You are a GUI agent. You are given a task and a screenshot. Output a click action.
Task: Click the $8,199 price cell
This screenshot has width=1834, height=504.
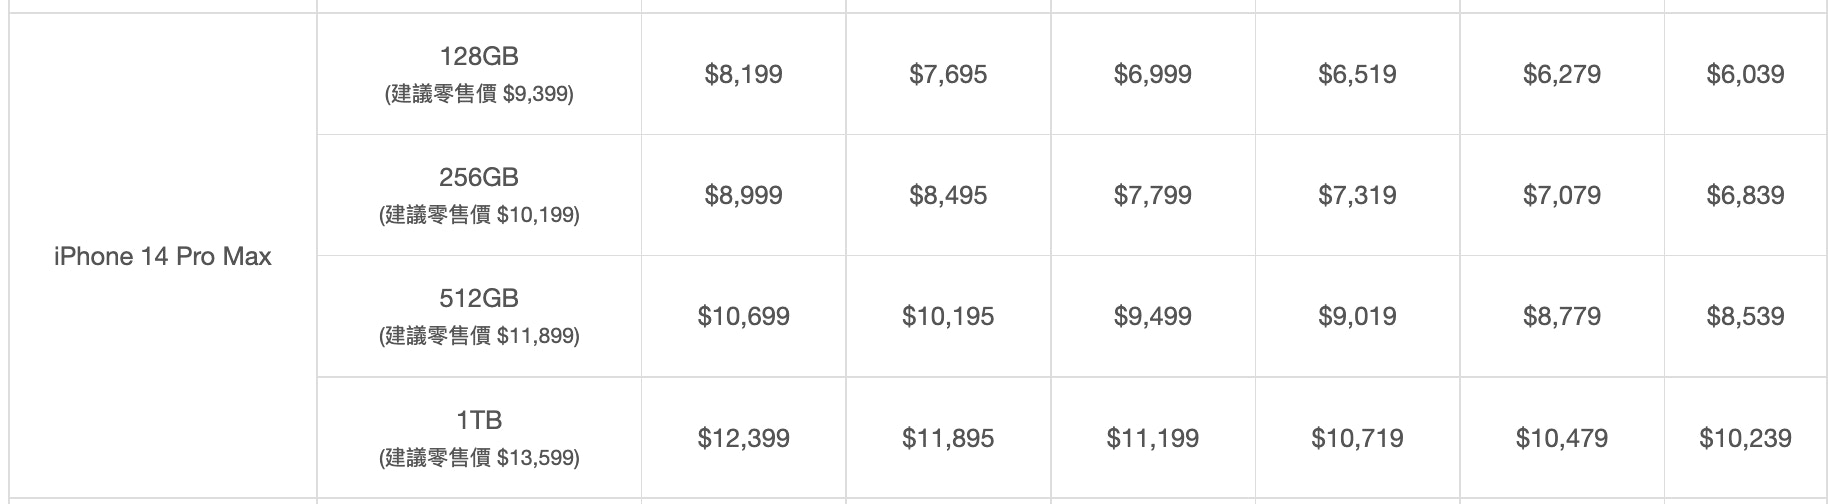(743, 74)
